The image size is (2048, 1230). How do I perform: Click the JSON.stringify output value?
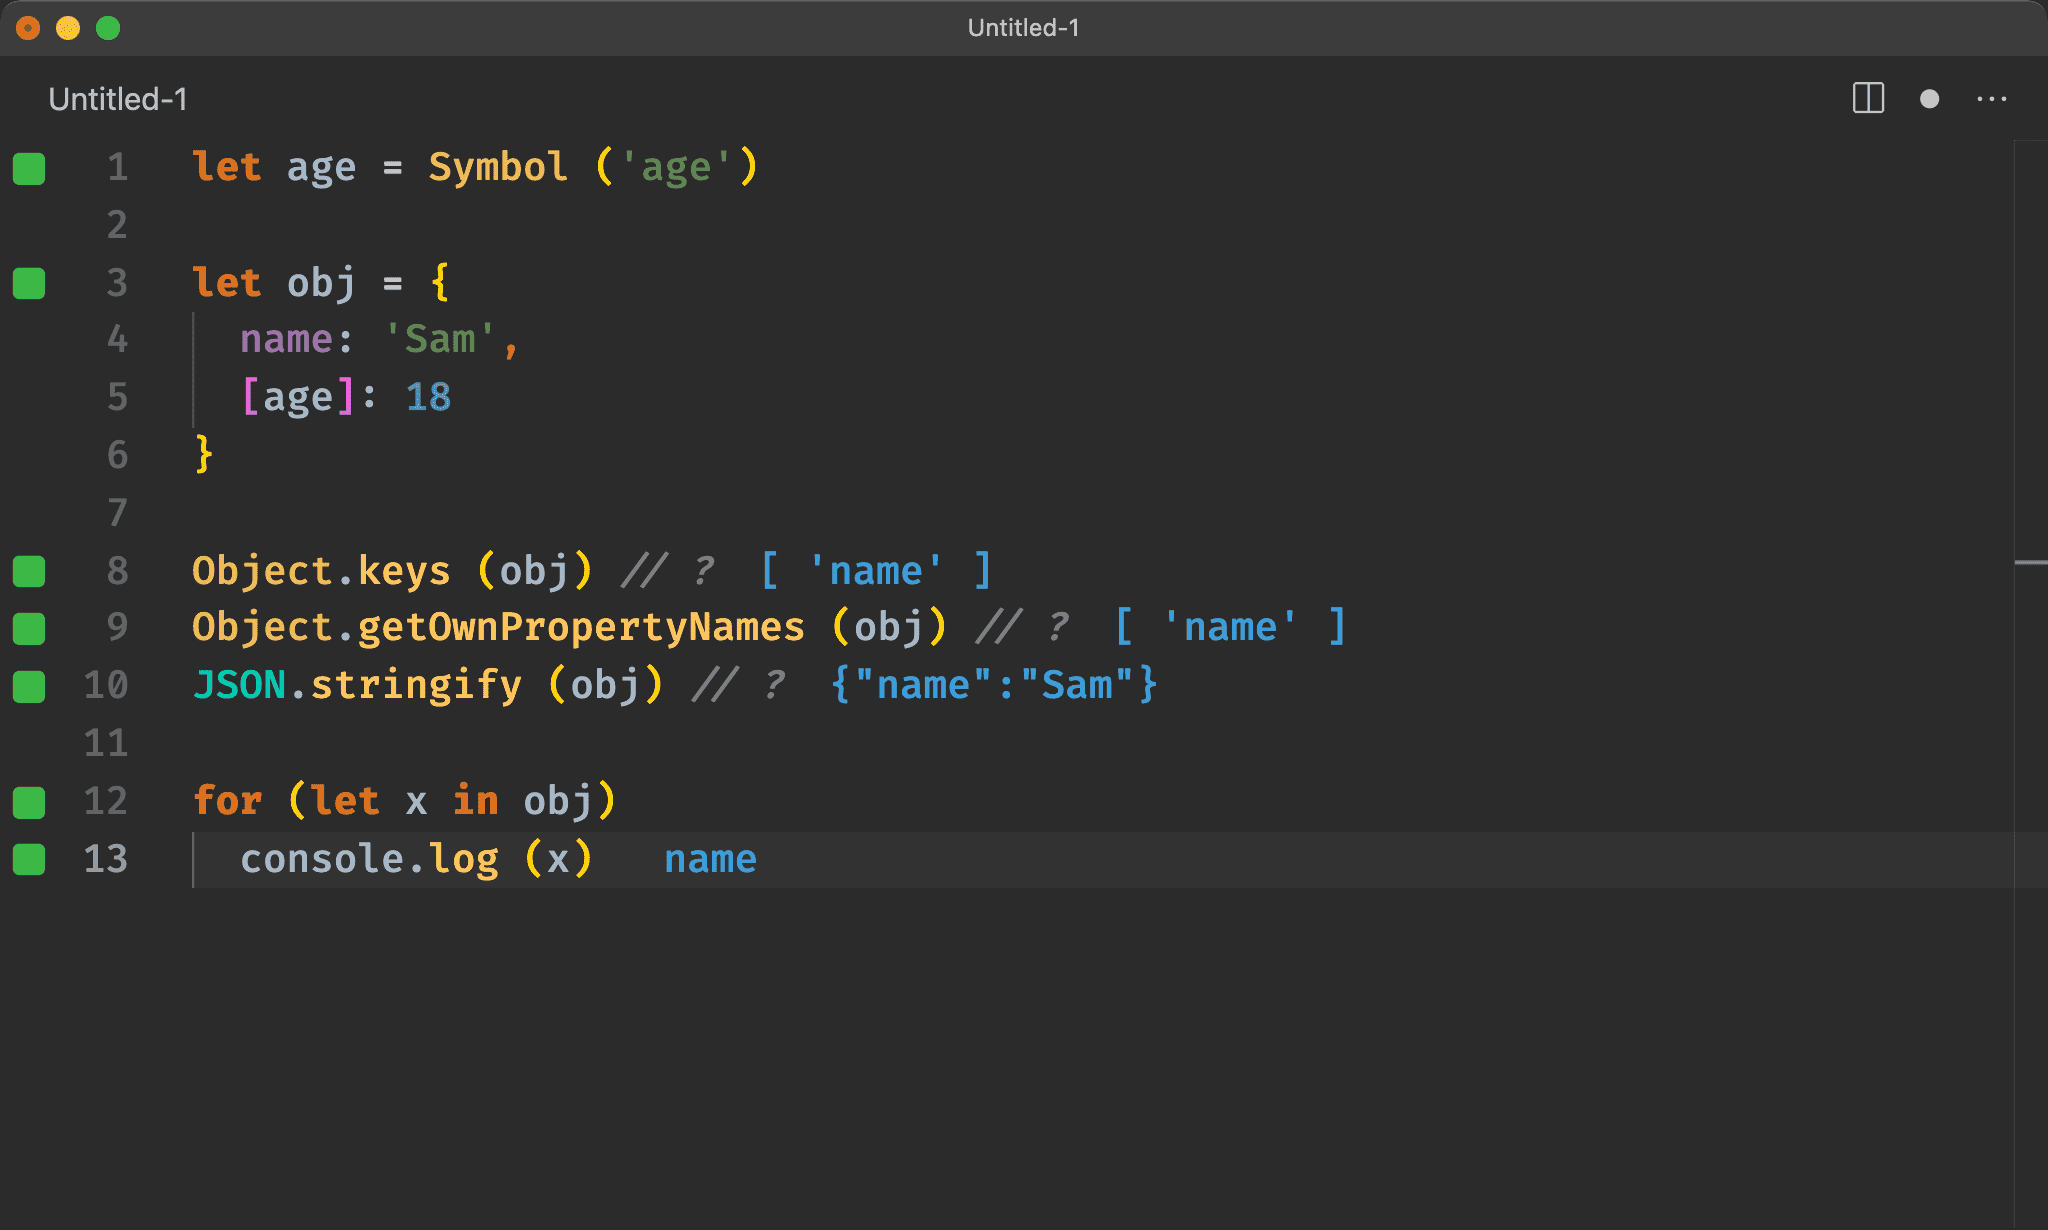coord(994,686)
